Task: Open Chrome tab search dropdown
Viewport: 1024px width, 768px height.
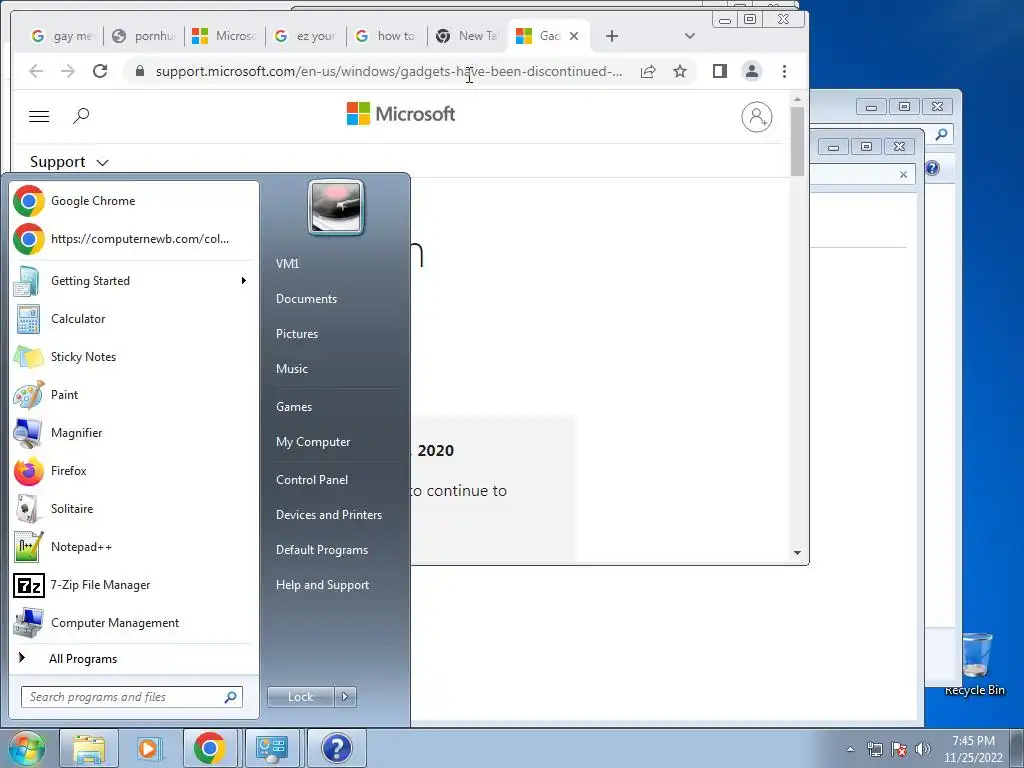Action: 690,36
